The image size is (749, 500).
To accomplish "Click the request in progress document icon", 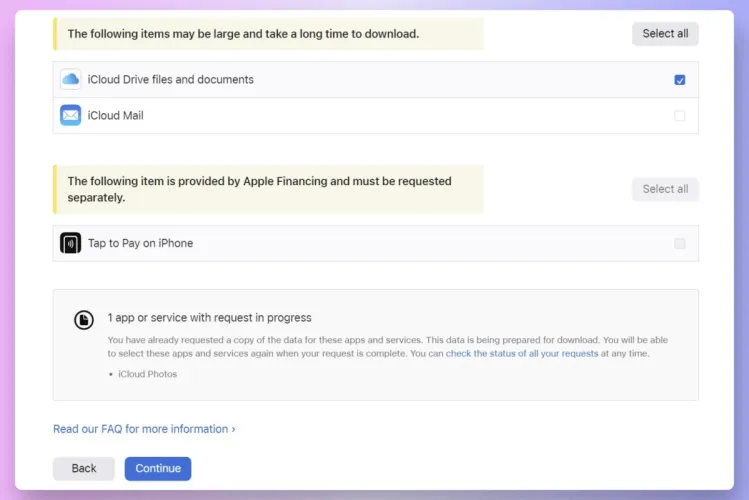I will [84, 320].
